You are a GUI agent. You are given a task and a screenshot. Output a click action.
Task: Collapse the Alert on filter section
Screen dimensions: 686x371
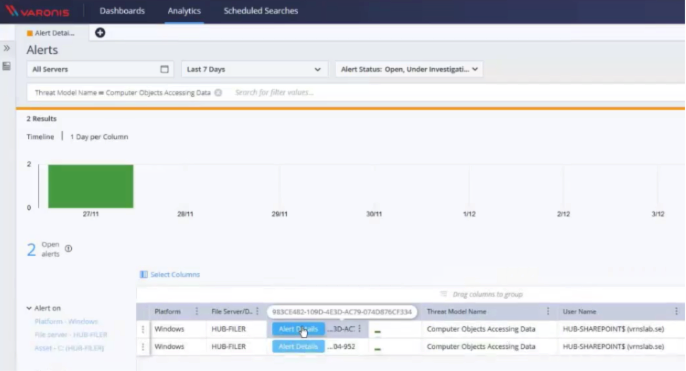coord(29,308)
